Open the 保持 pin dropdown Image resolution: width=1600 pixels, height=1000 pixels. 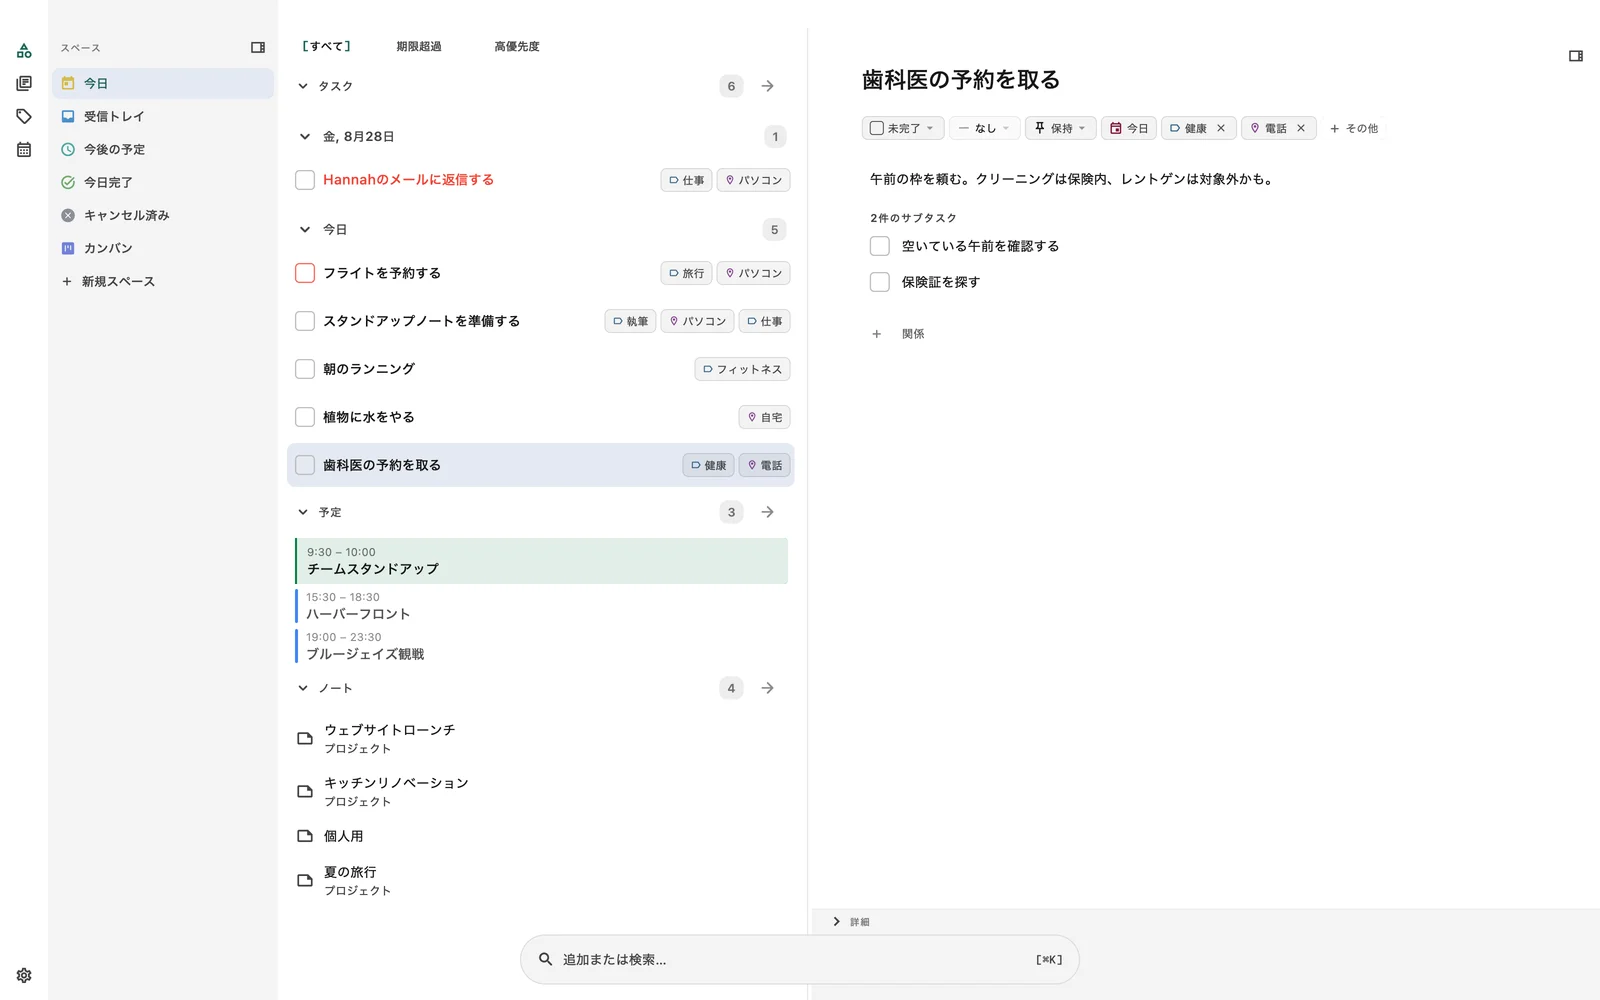coord(1061,128)
